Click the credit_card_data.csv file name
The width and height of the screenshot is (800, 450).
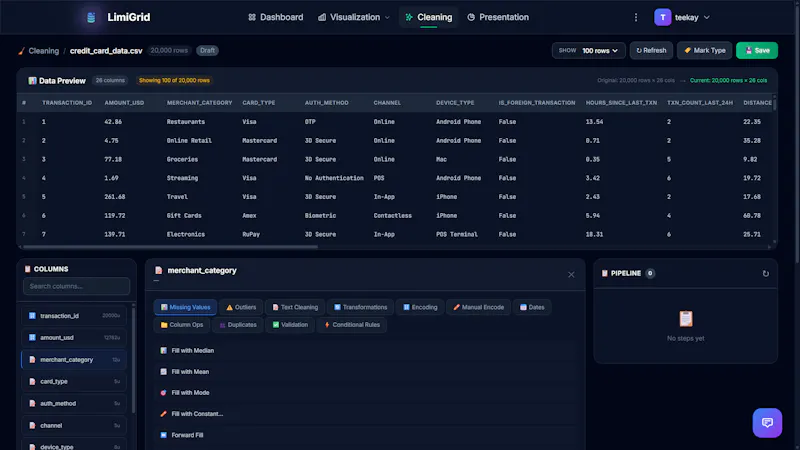coord(106,51)
